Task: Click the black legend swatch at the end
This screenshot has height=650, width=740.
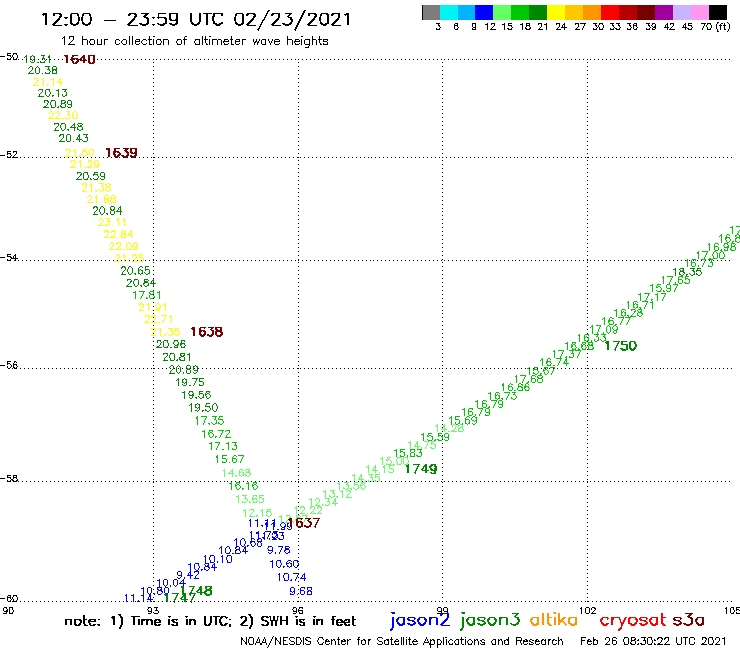Action: [x=717, y=12]
